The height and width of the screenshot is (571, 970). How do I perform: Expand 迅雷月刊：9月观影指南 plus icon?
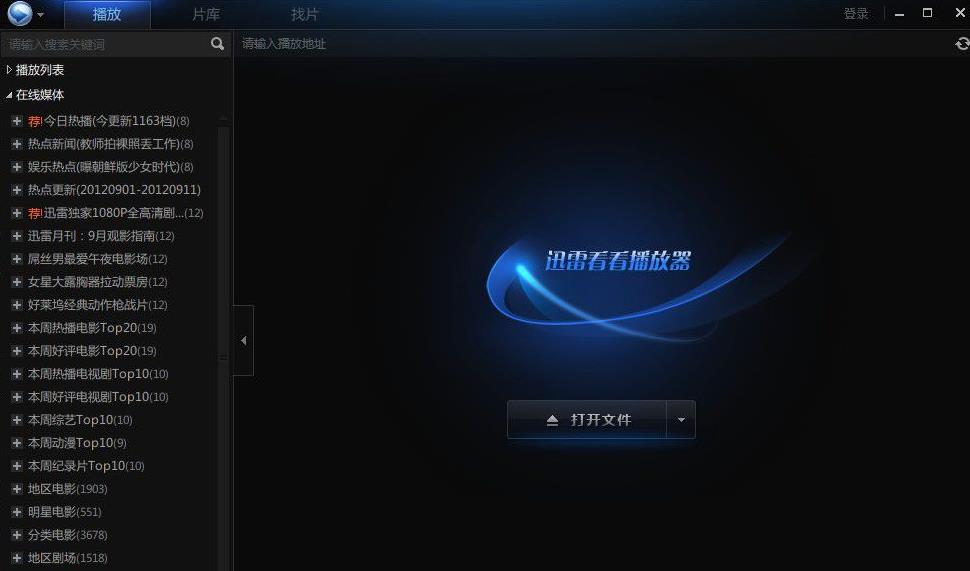pos(17,236)
